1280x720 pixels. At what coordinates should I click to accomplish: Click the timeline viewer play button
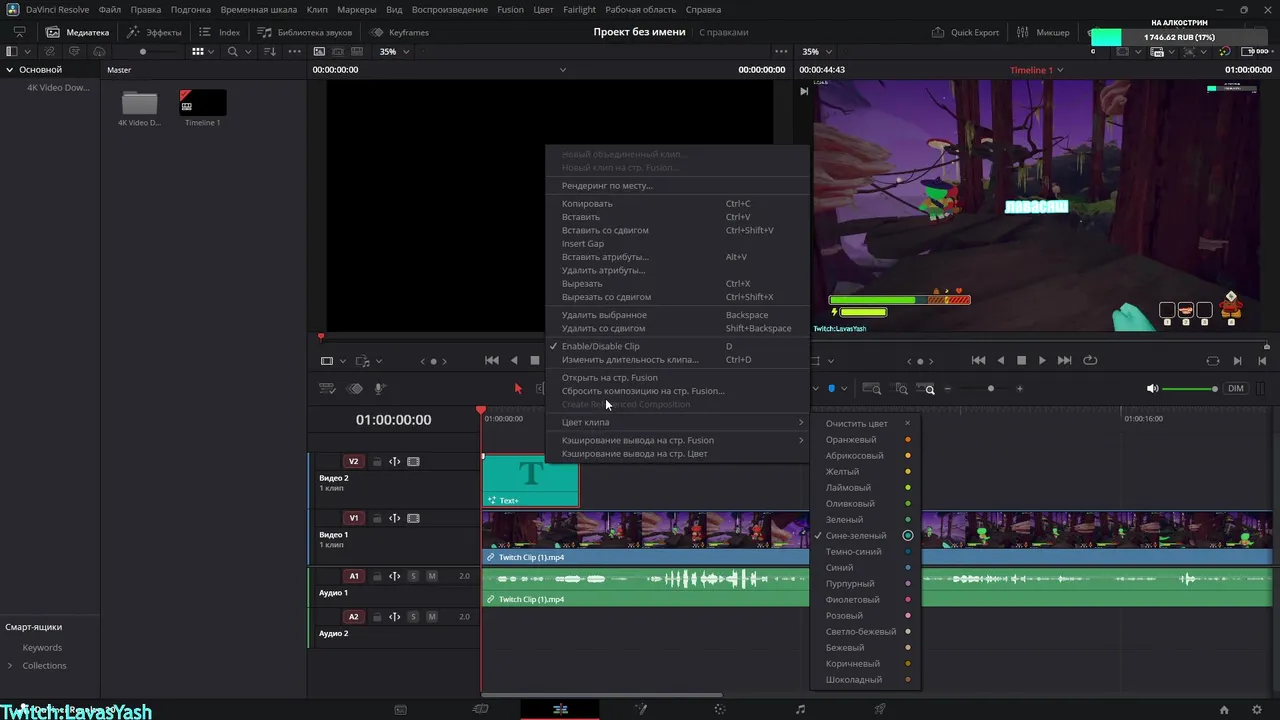click(x=1042, y=360)
